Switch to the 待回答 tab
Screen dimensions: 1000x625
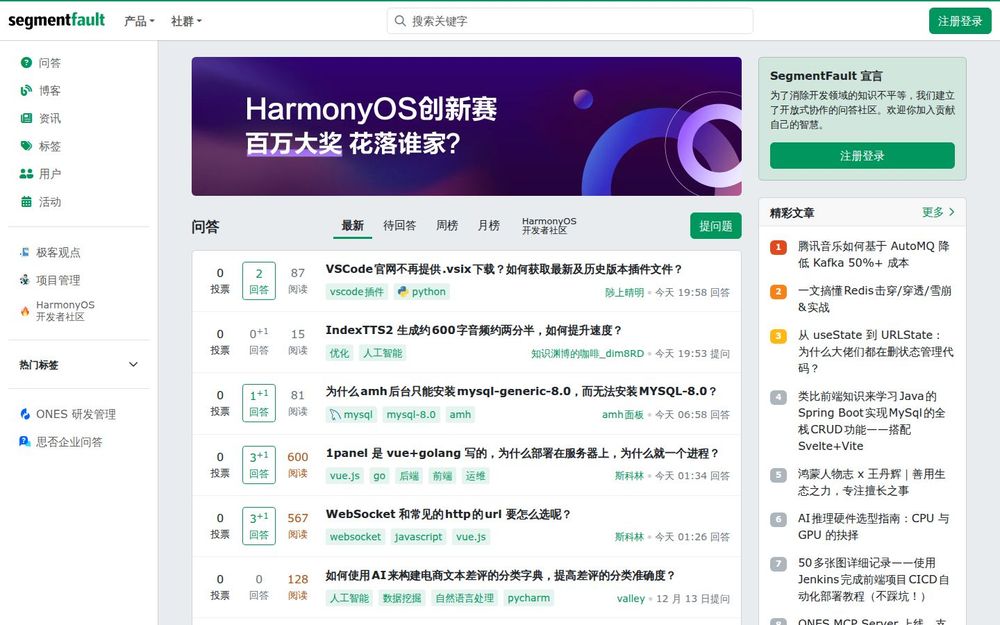coord(399,225)
